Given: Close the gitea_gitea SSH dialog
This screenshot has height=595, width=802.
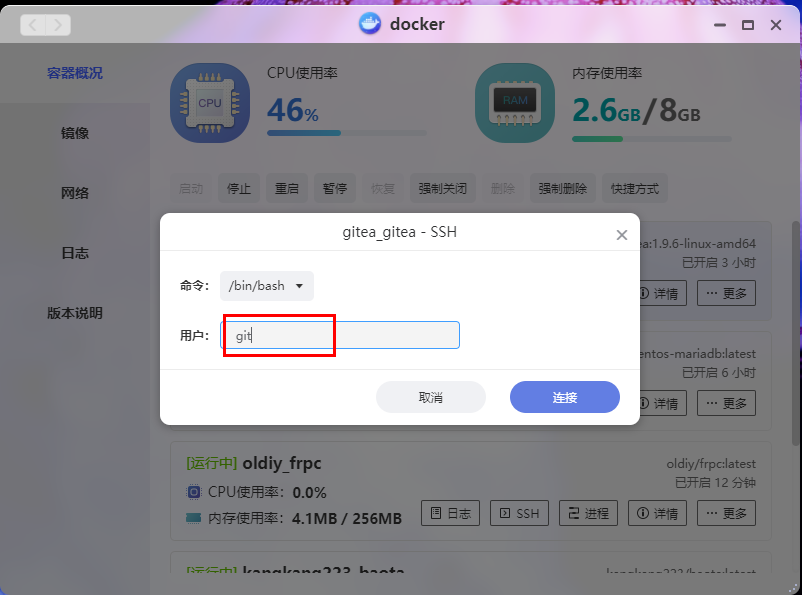Looking at the screenshot, I should pyautogui.click(x=621, y=235).
